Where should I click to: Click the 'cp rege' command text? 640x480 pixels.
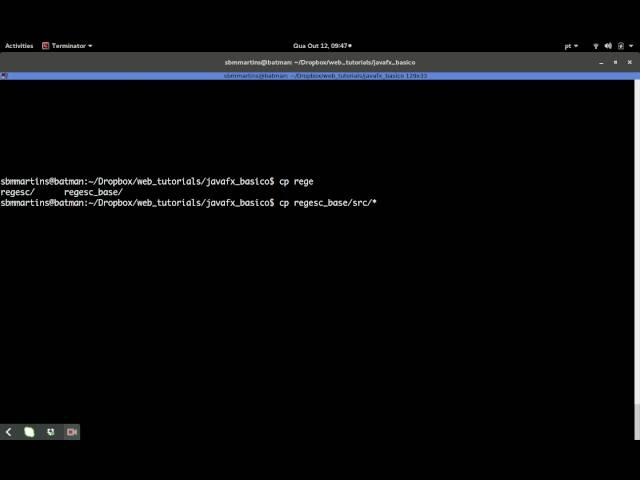296,182
